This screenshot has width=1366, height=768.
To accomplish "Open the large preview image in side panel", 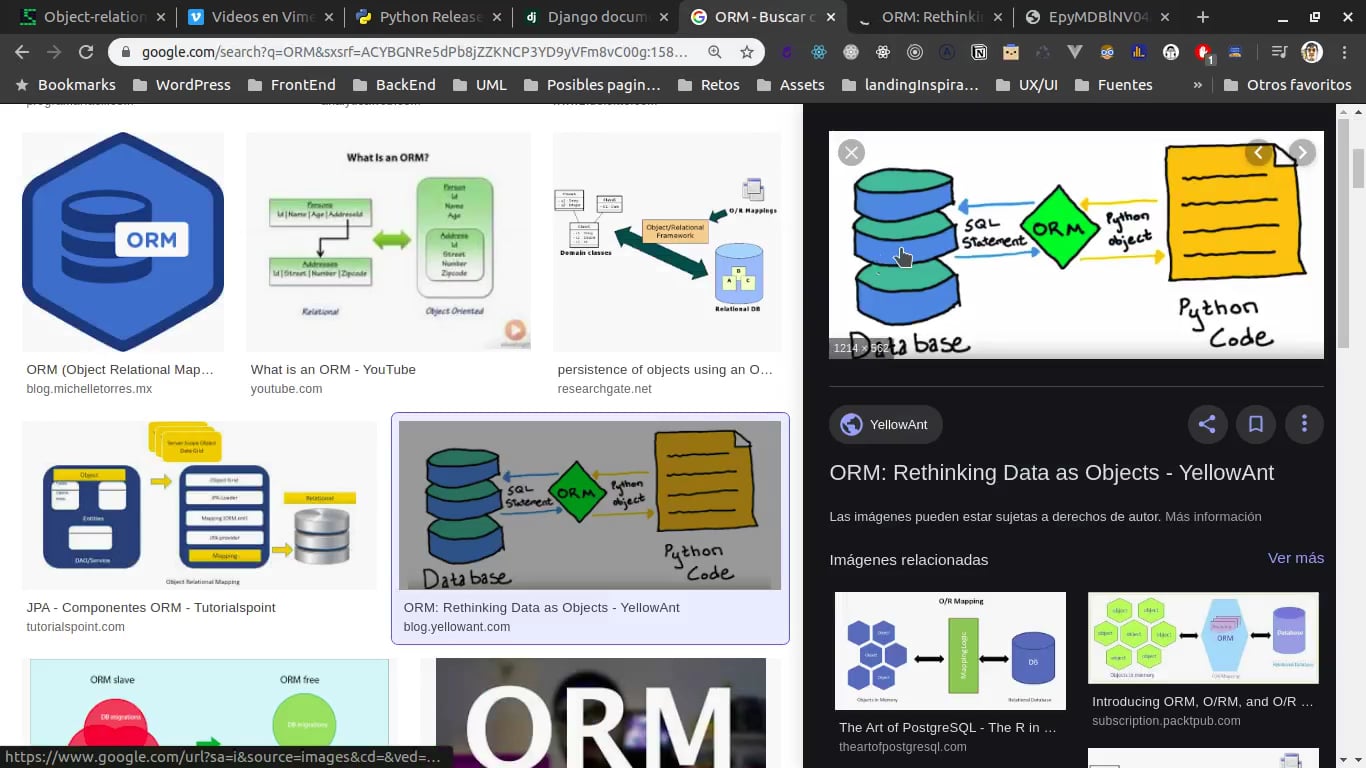I will coord(1076,245).
